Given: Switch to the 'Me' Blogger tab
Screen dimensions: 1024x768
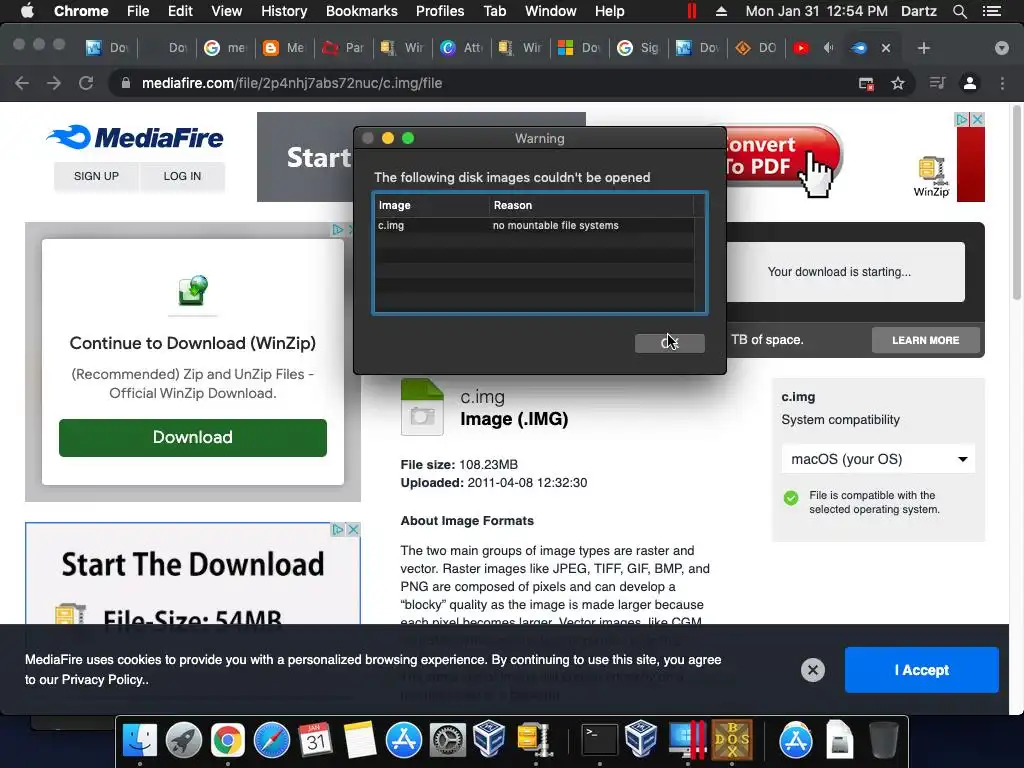Looking at the screenshot, I should [284, 48].
